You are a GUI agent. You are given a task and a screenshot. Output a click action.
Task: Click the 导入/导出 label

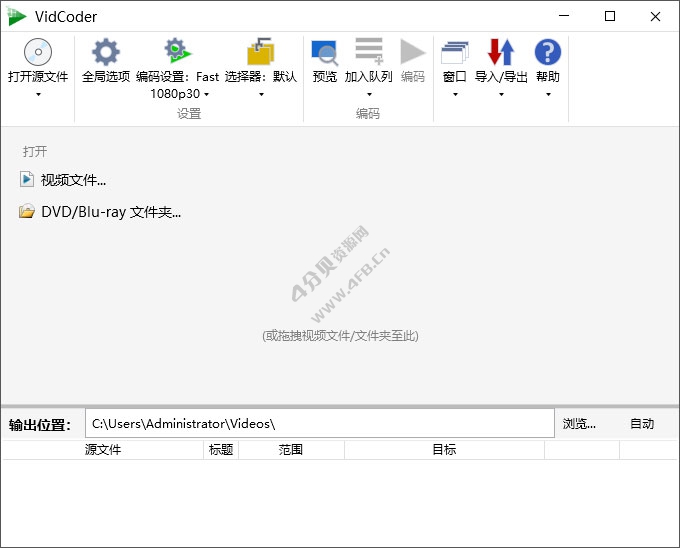[501, 77]
